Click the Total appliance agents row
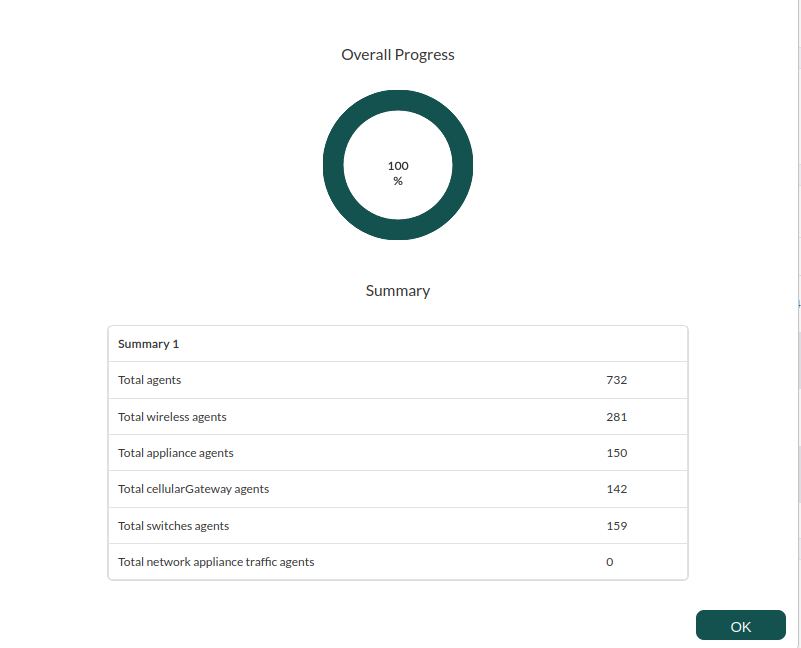Viewport: 801px width, 648px height. click(x=398, y=453)
